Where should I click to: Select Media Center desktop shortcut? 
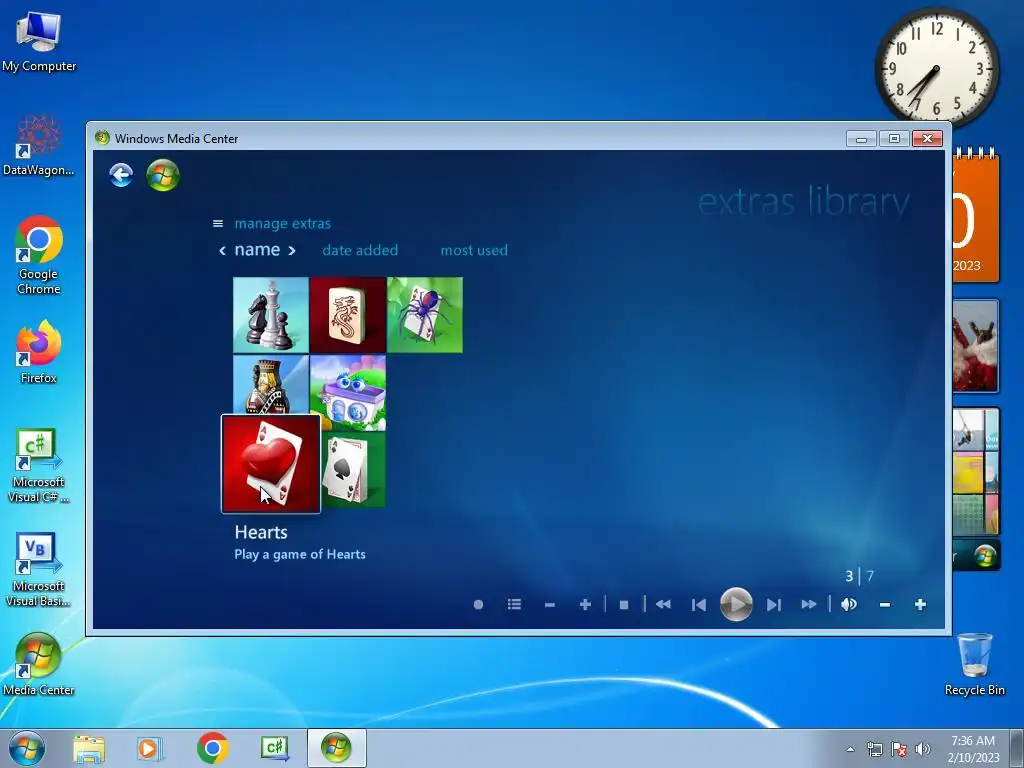click(39, 665)
